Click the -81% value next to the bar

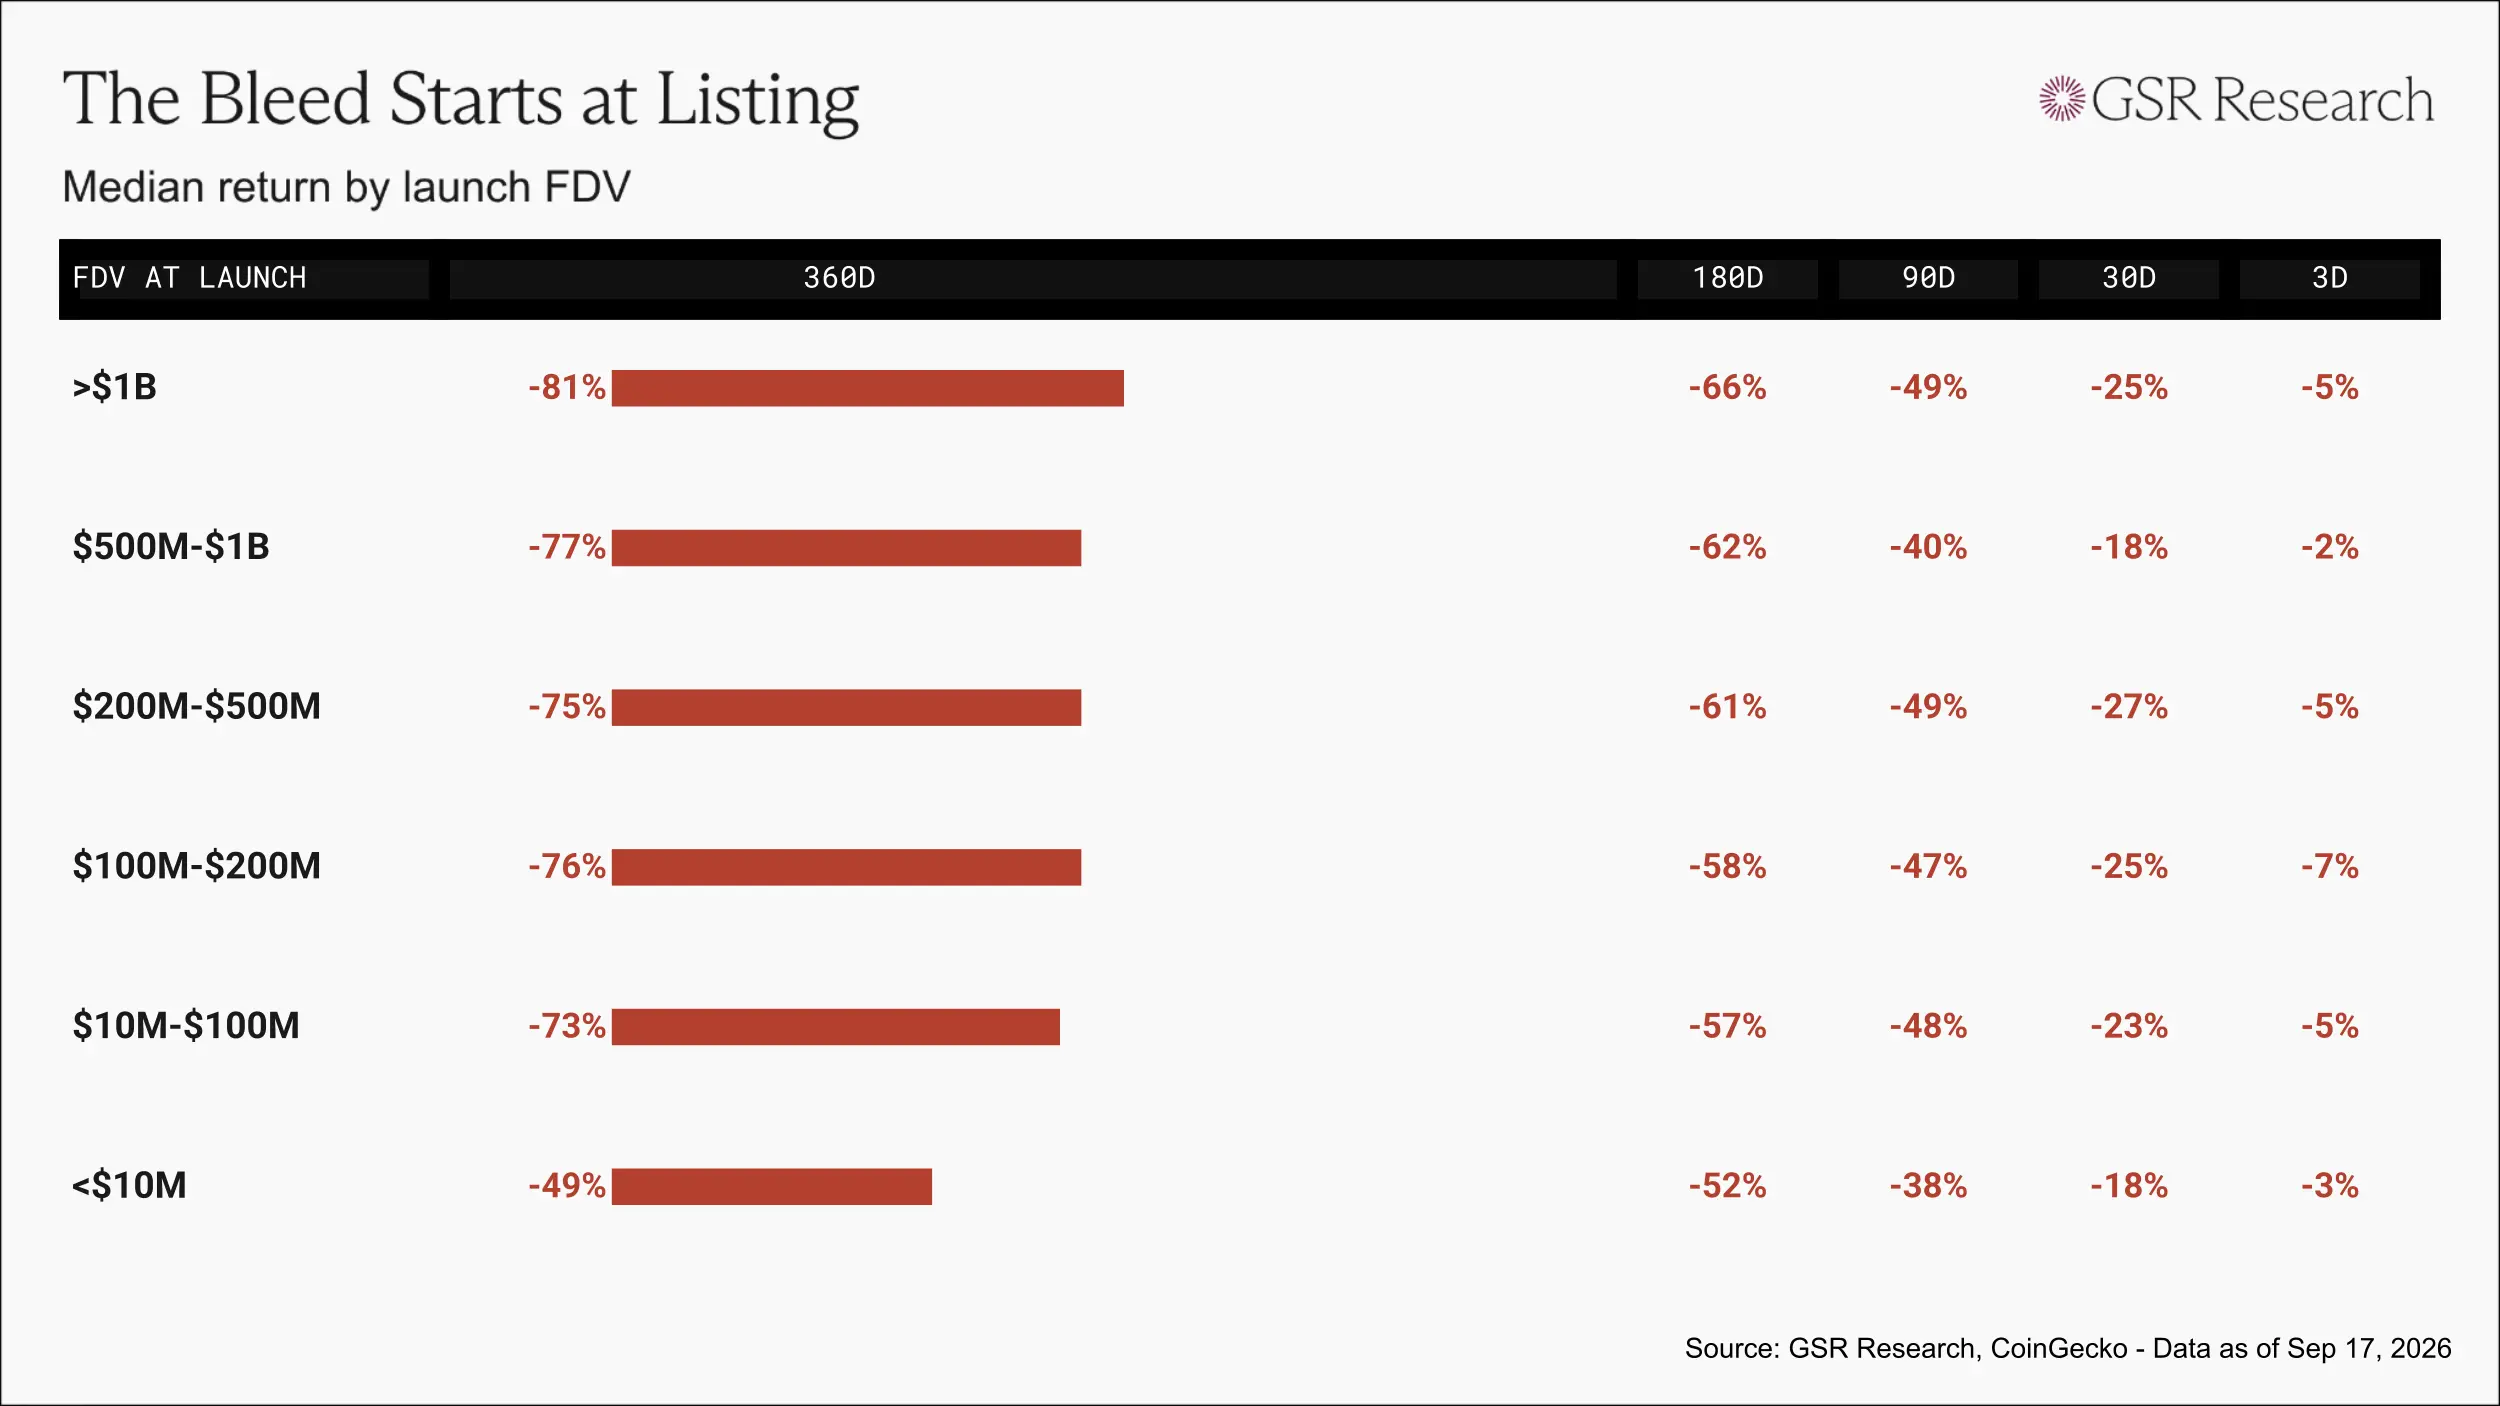click(x=567, y=387)
